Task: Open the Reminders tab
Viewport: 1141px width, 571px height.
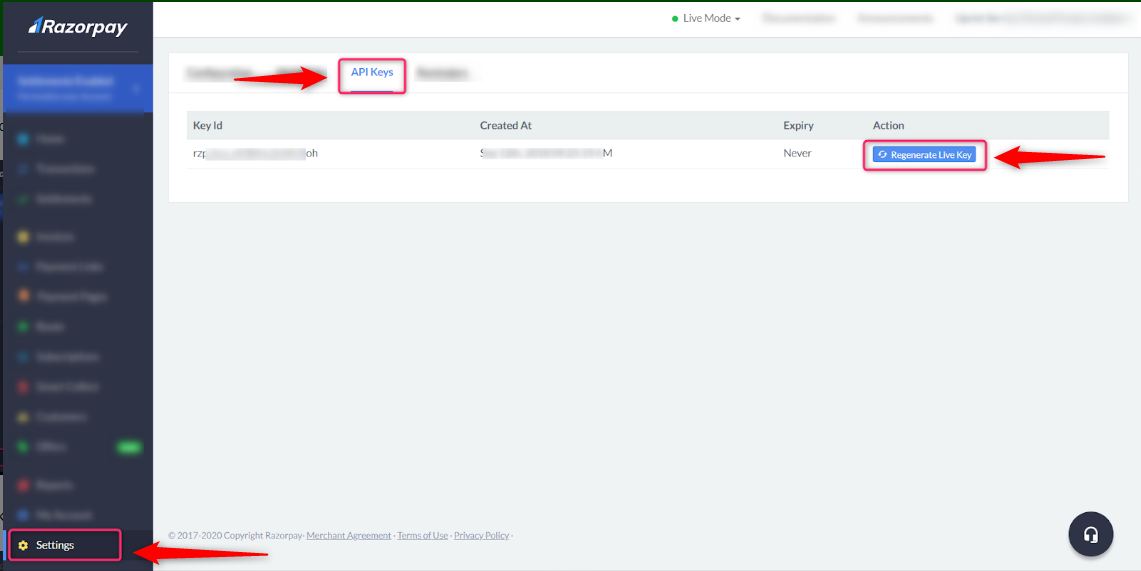Action: tap(441, 73)
